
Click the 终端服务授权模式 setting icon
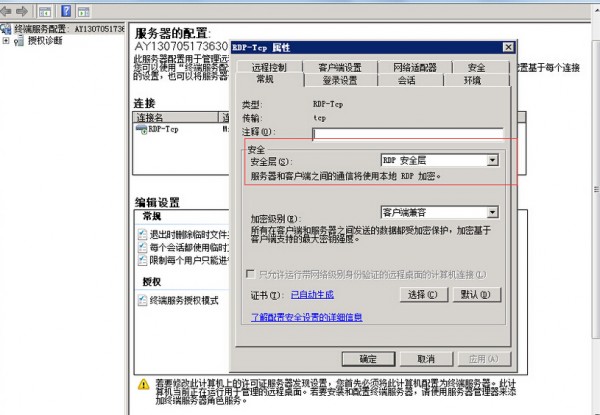coord(142,300)
